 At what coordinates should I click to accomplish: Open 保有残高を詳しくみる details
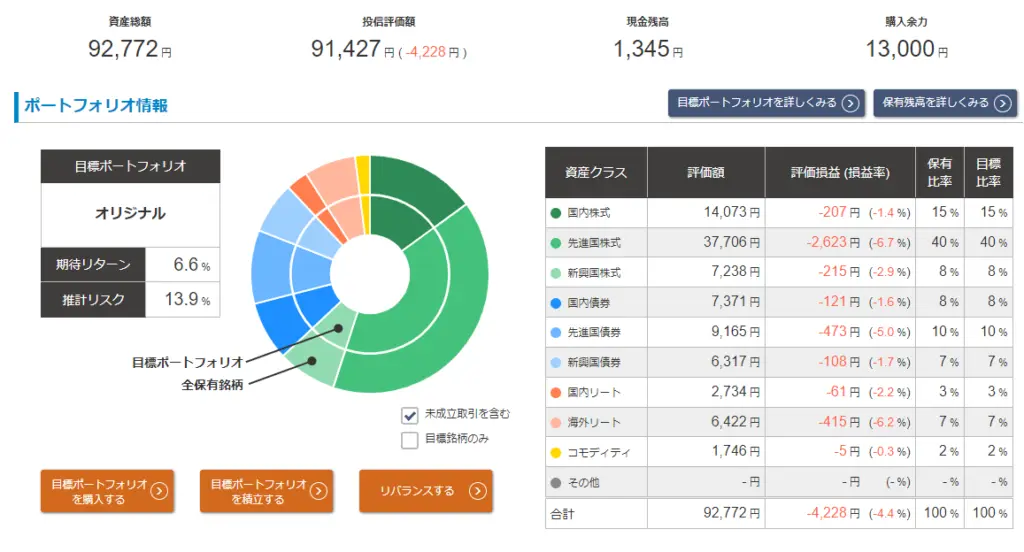(x=944, y=103)
